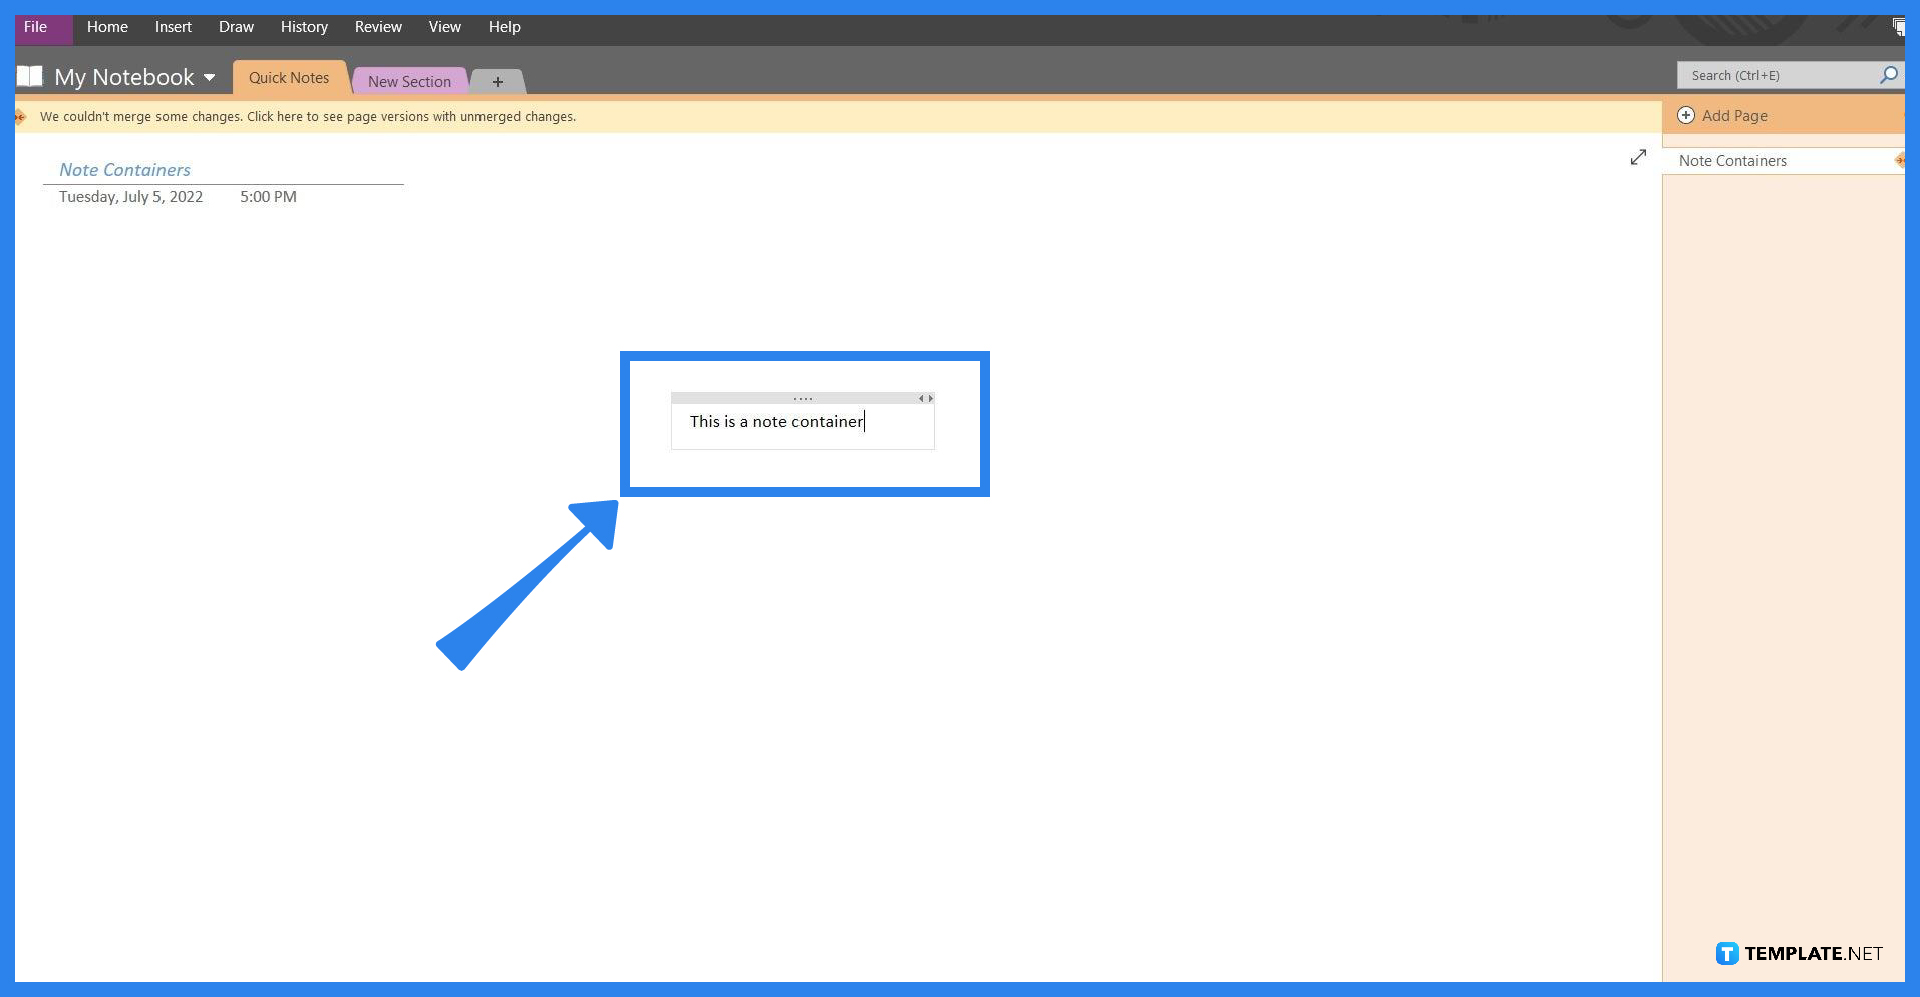Viewport: 1920px width, 997px height.
Task: Click the notebook icon beside My Notebook
Action: coord(30,75)
